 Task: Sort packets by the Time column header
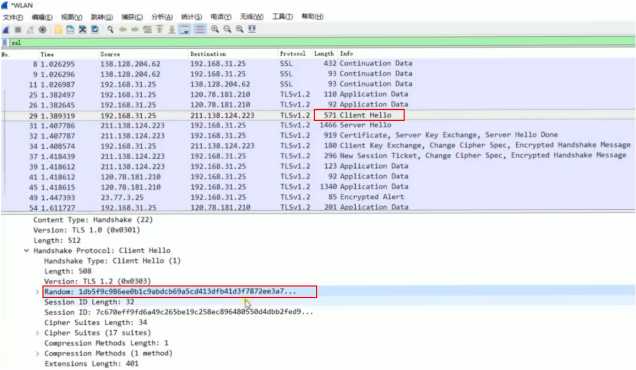(x=47, y=54)
